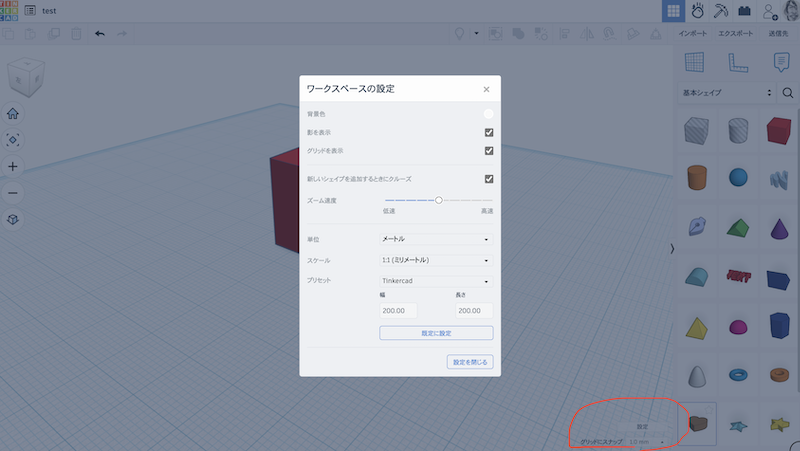Toggle the グリッドを表示 (show grid) checkbox

point(489,151)
